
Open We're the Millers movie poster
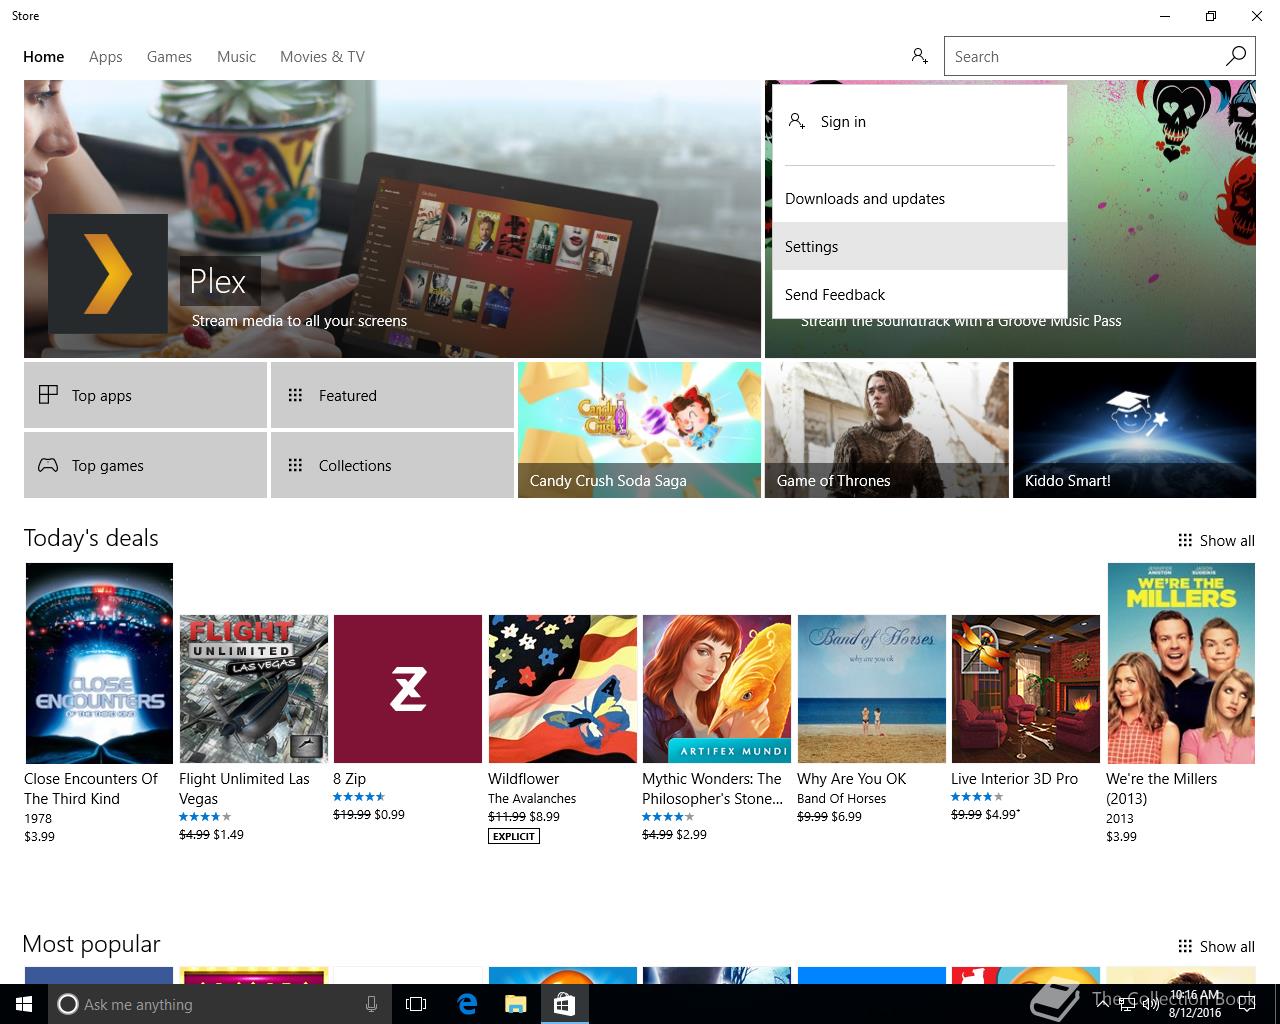coord(1181,663)
